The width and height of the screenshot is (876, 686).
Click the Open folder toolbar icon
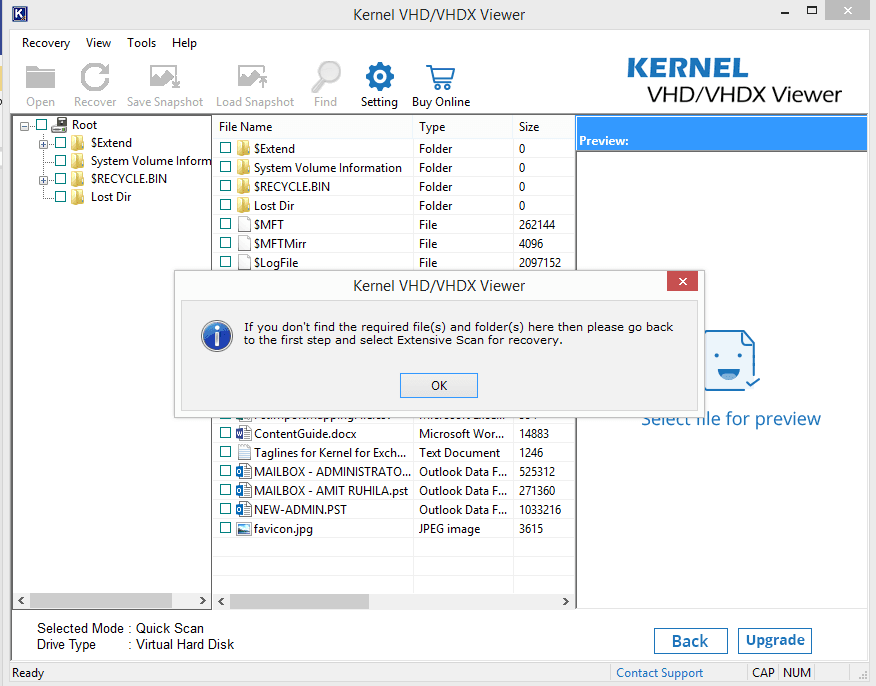[41, 78]
